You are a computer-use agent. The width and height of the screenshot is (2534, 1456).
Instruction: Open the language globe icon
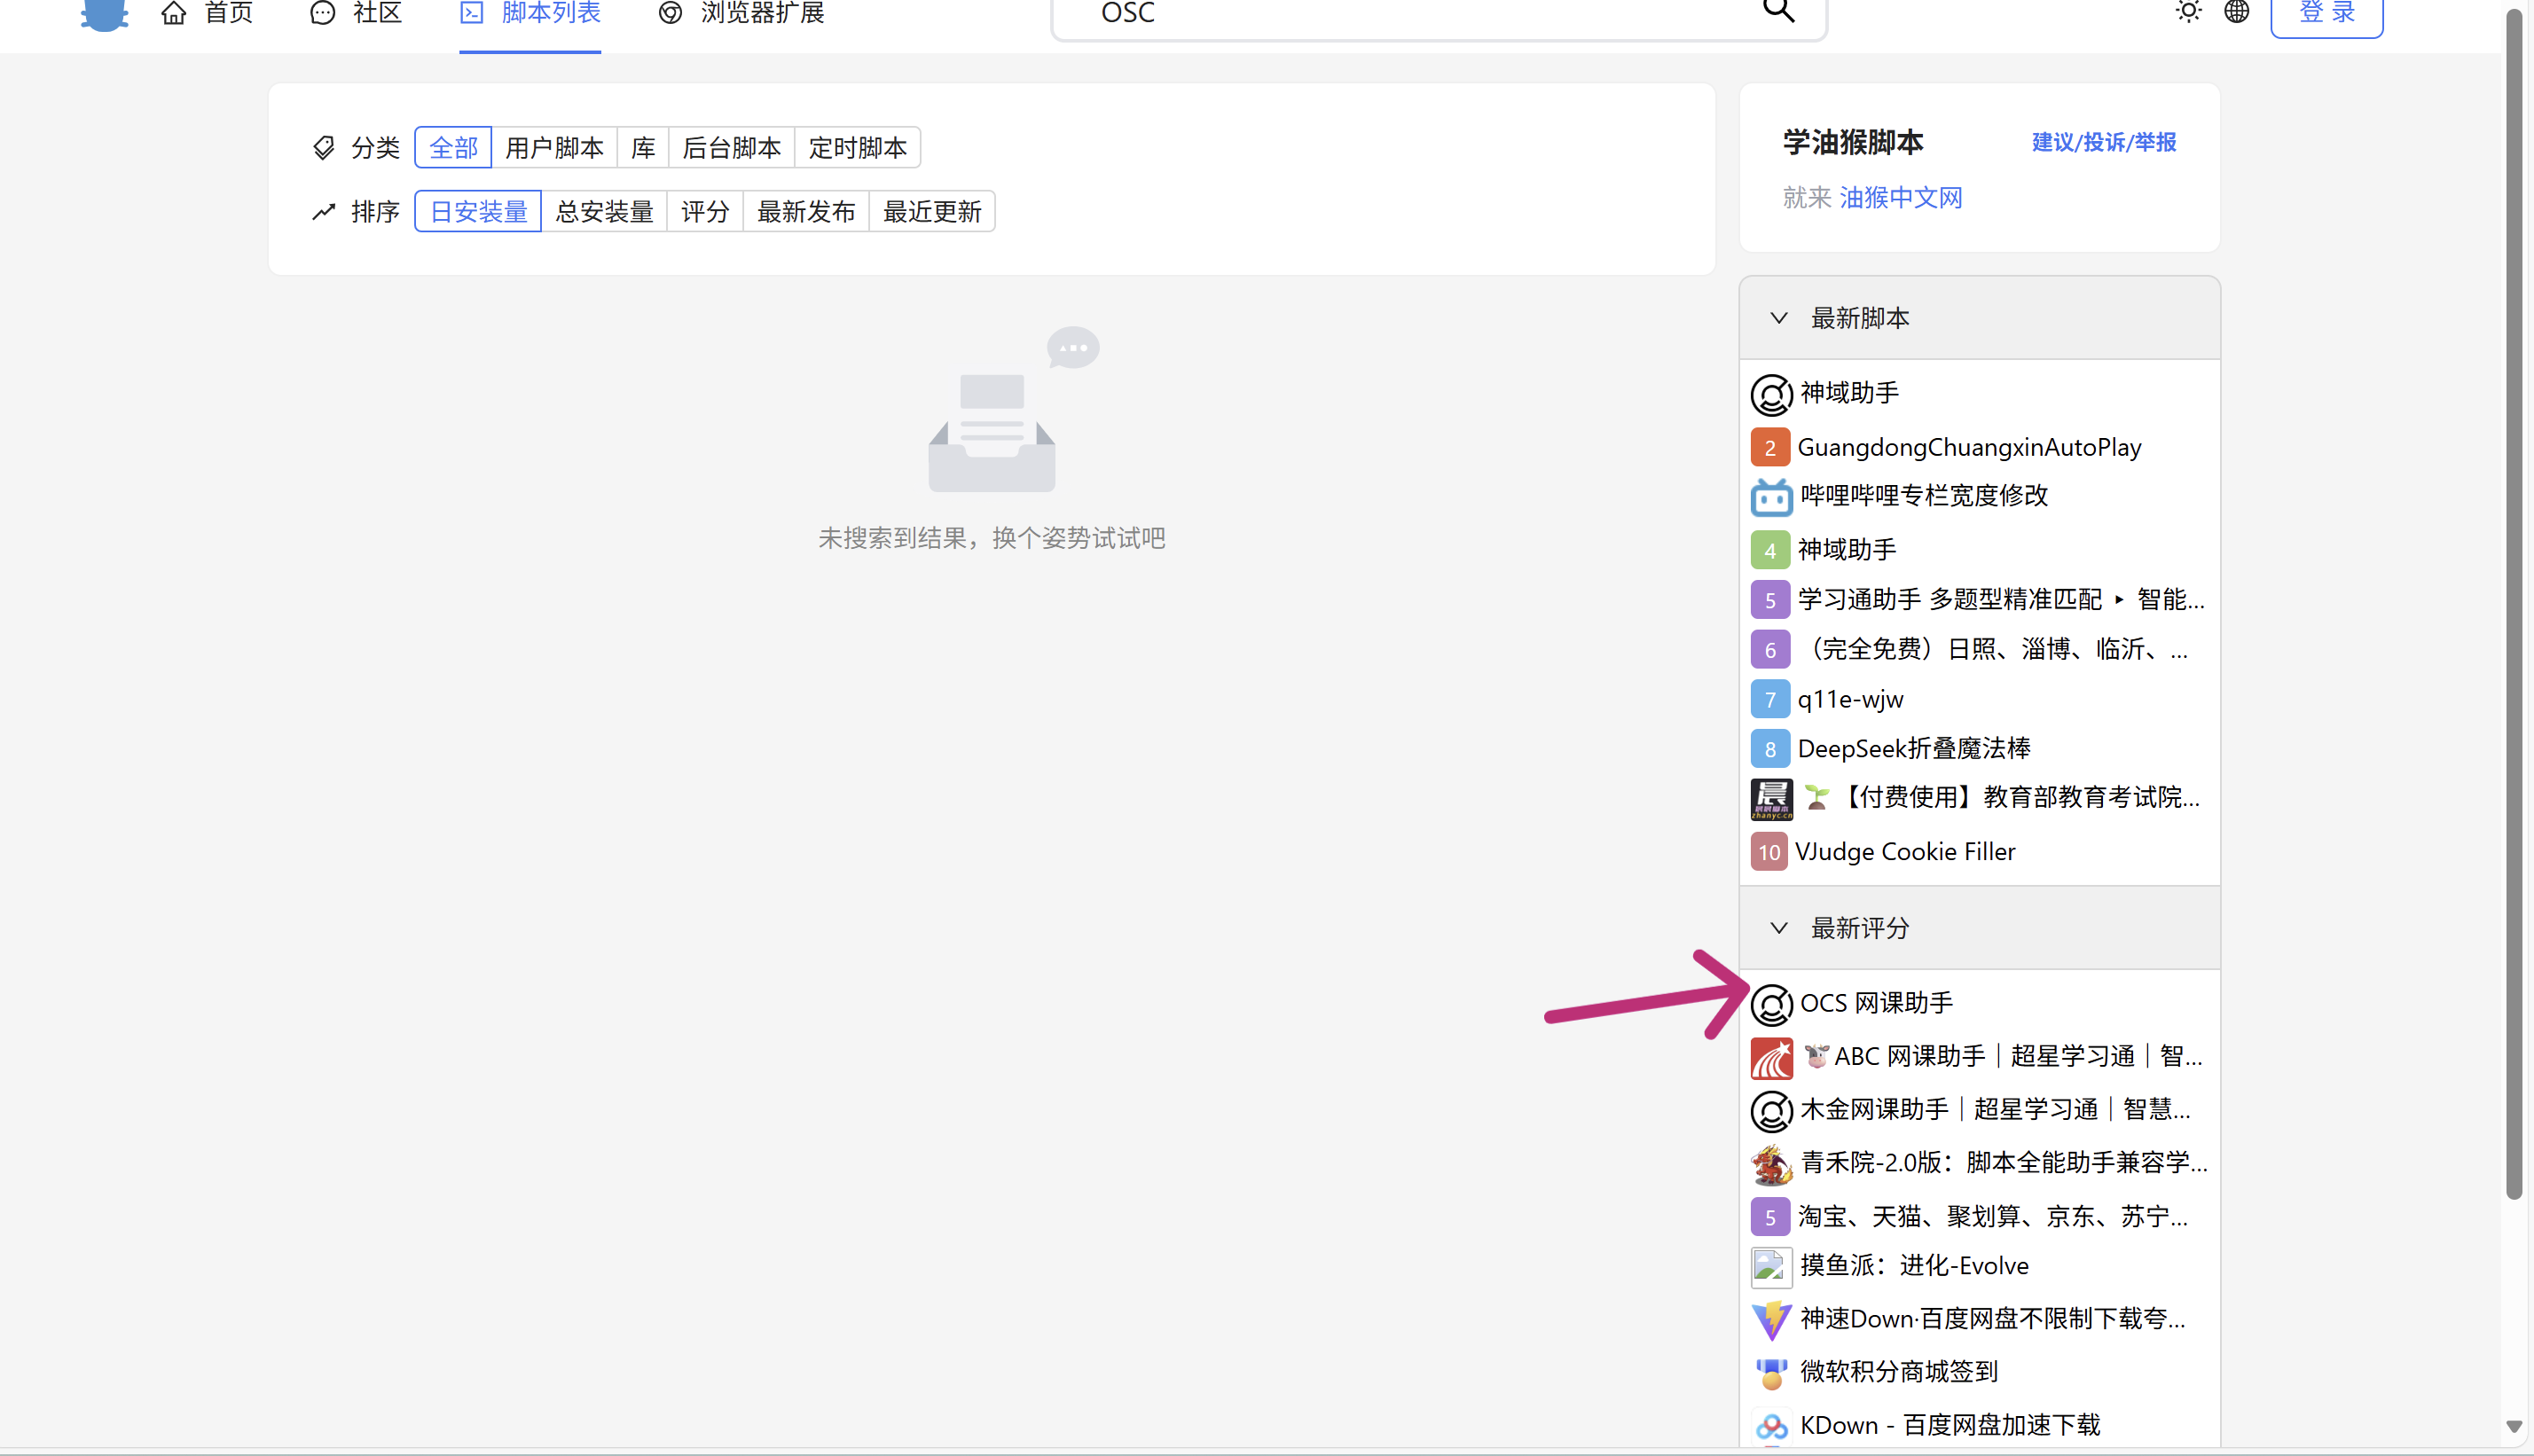click(2236, 11)
